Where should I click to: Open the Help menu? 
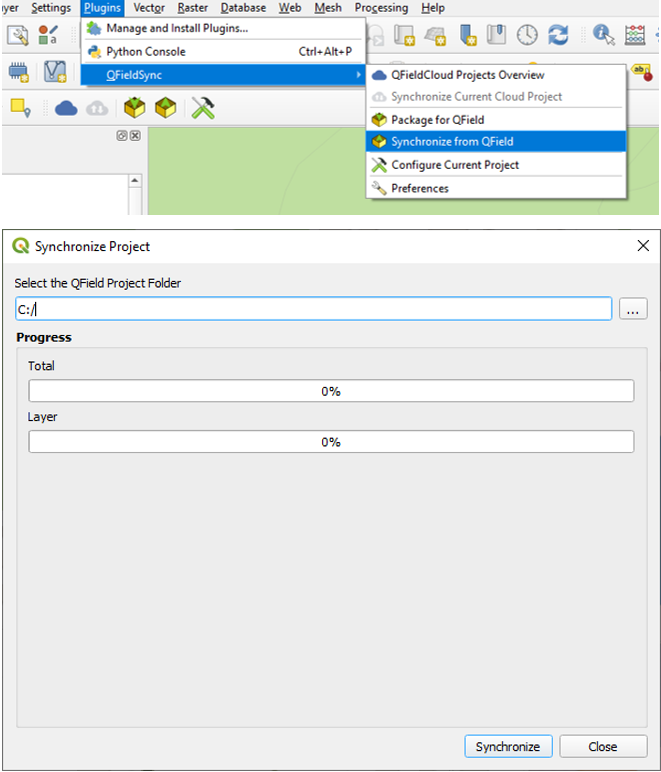click(x=433, y=8)
